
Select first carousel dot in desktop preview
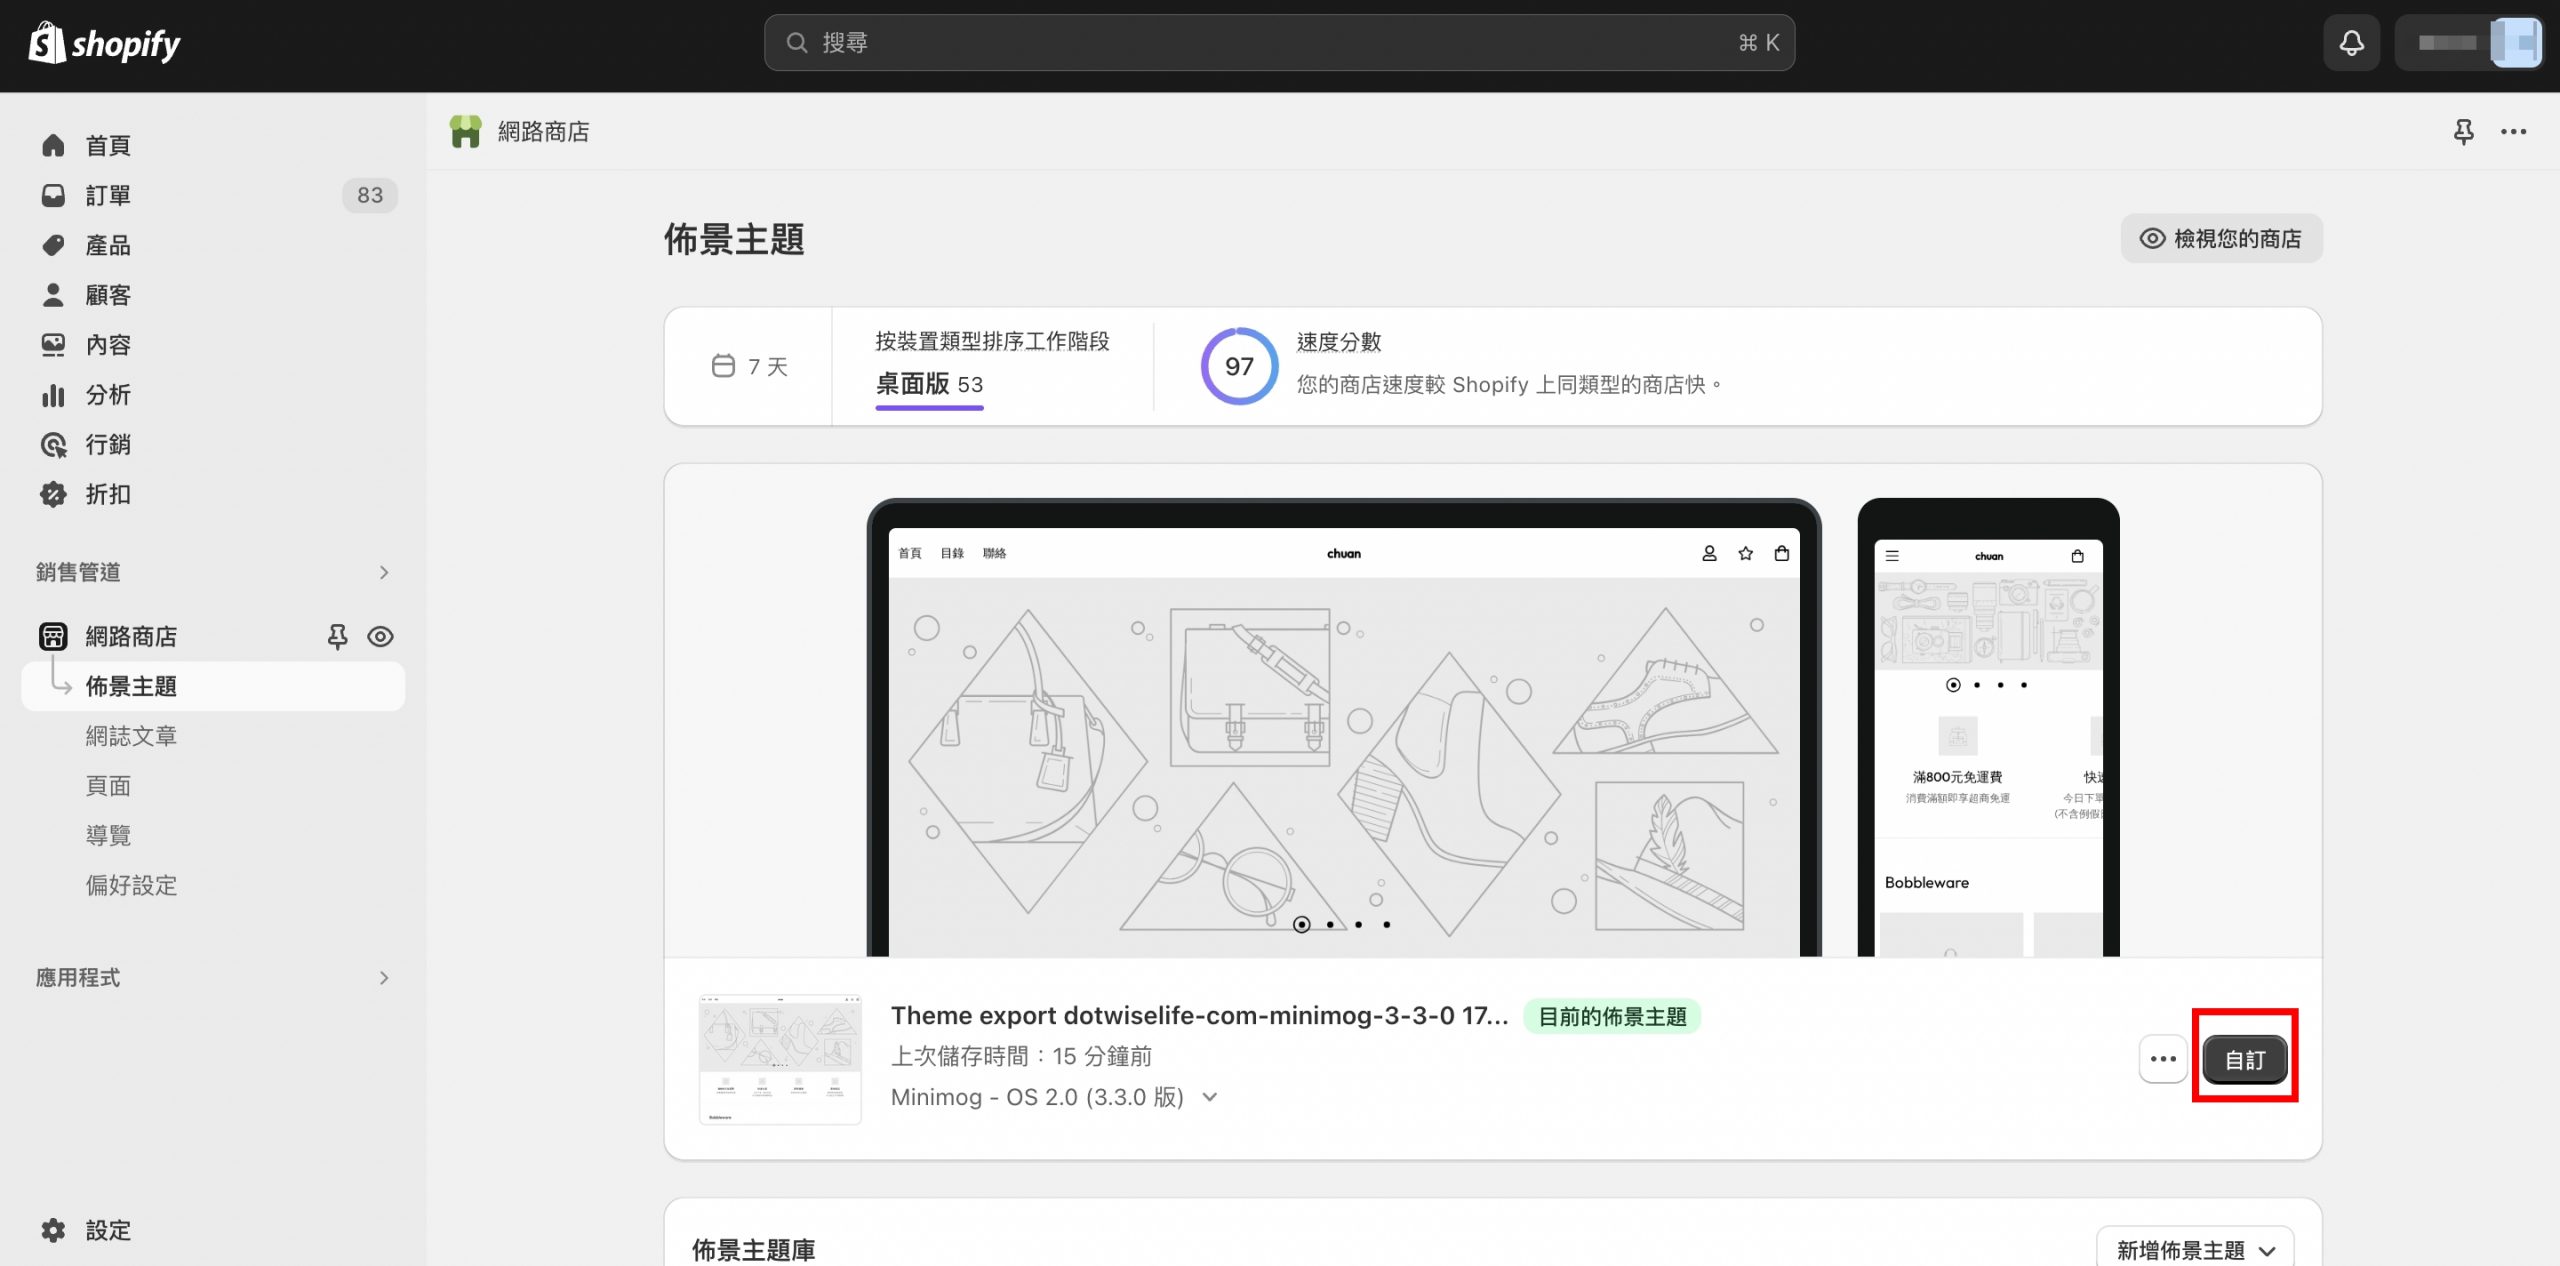[x=1301, y=924]
